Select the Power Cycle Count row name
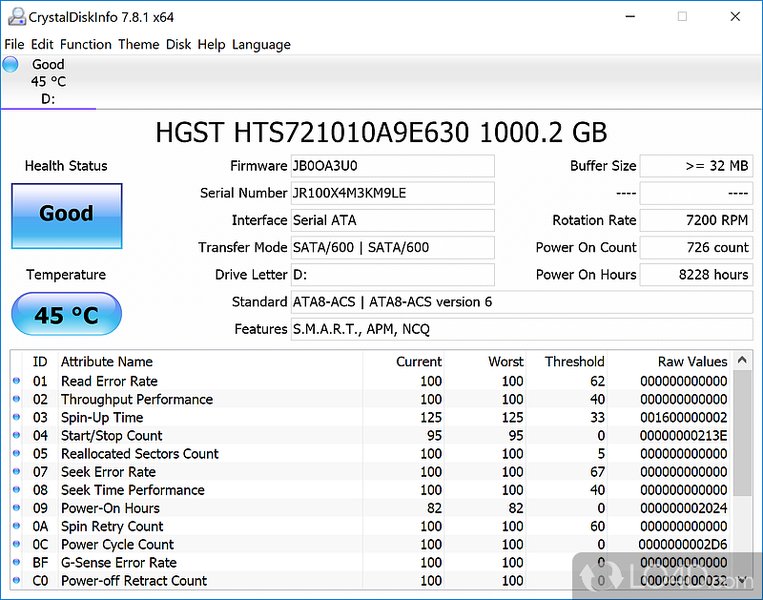Screen dimensions: 763x600 (x=117, y=545)
